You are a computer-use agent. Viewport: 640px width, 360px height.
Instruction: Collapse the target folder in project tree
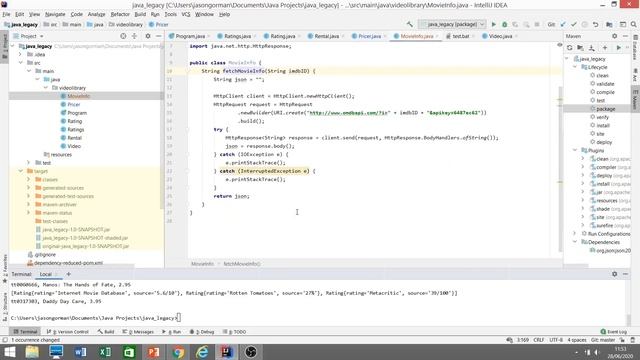tap(21, 171)
